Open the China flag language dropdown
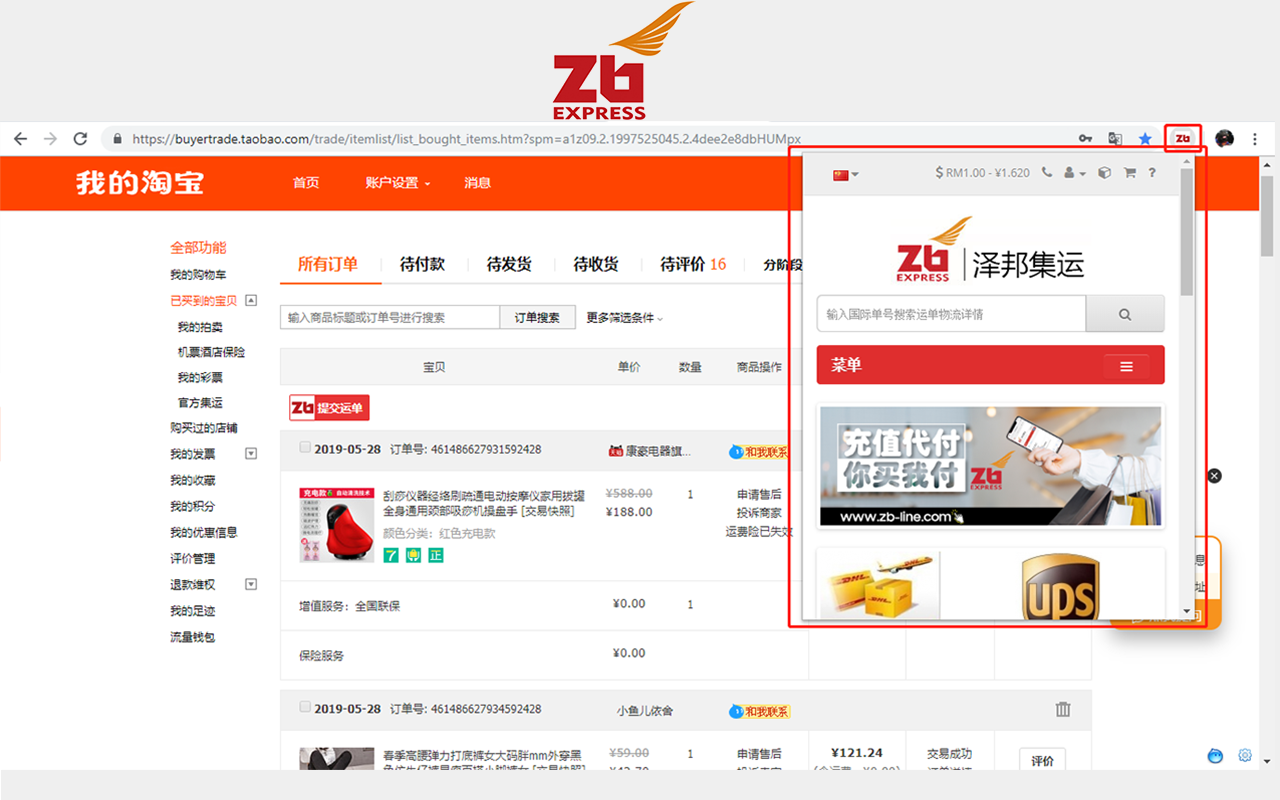The width and height of the screenshot is (1280, 800). (x=845, y=174)
